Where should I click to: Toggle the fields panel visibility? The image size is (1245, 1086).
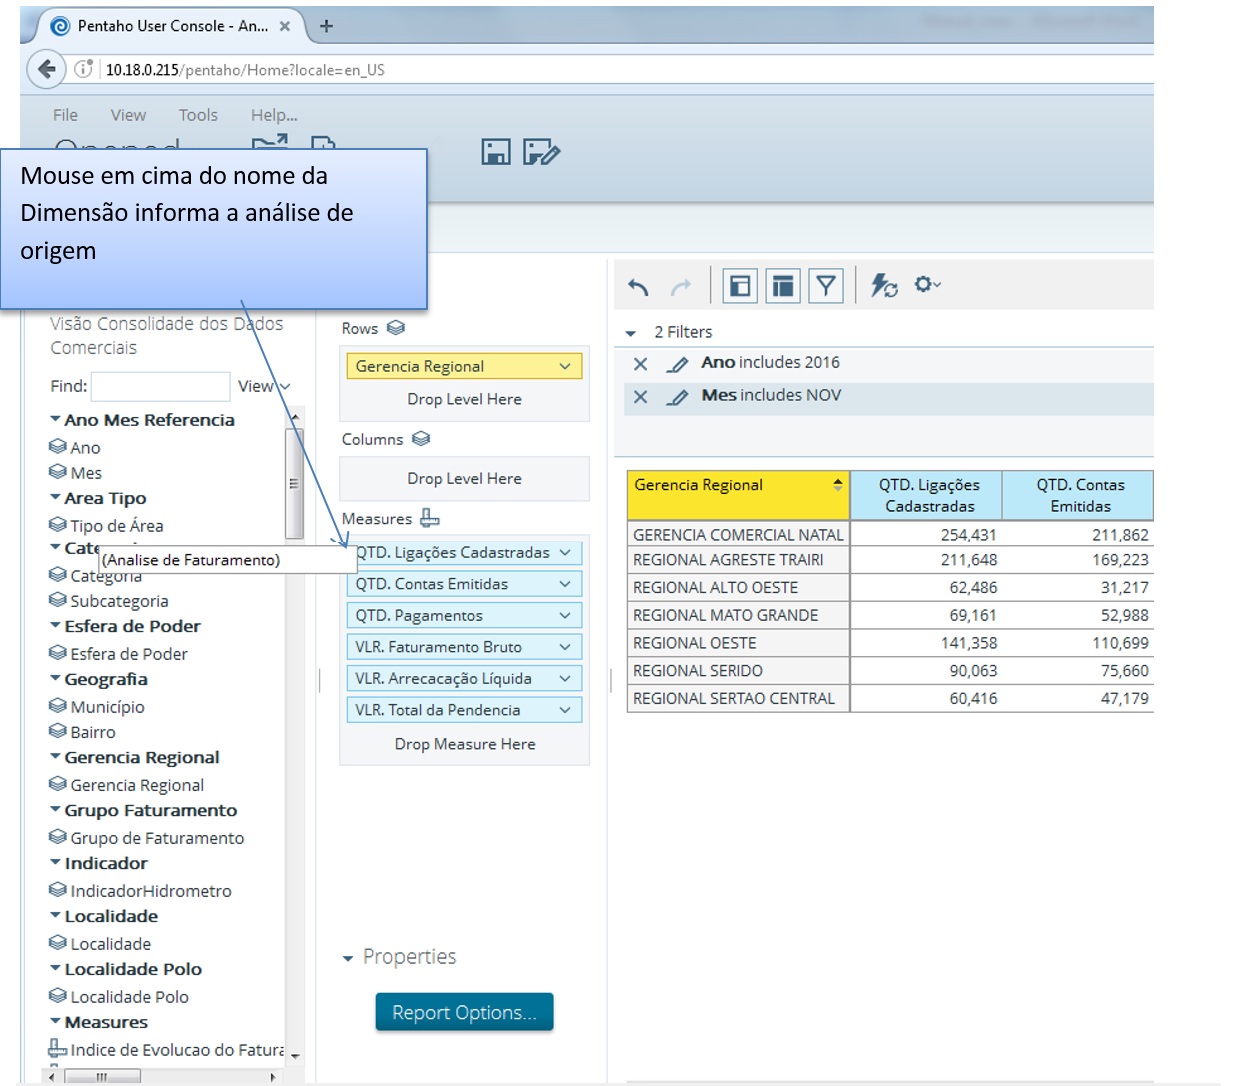(x=739, y=285)
